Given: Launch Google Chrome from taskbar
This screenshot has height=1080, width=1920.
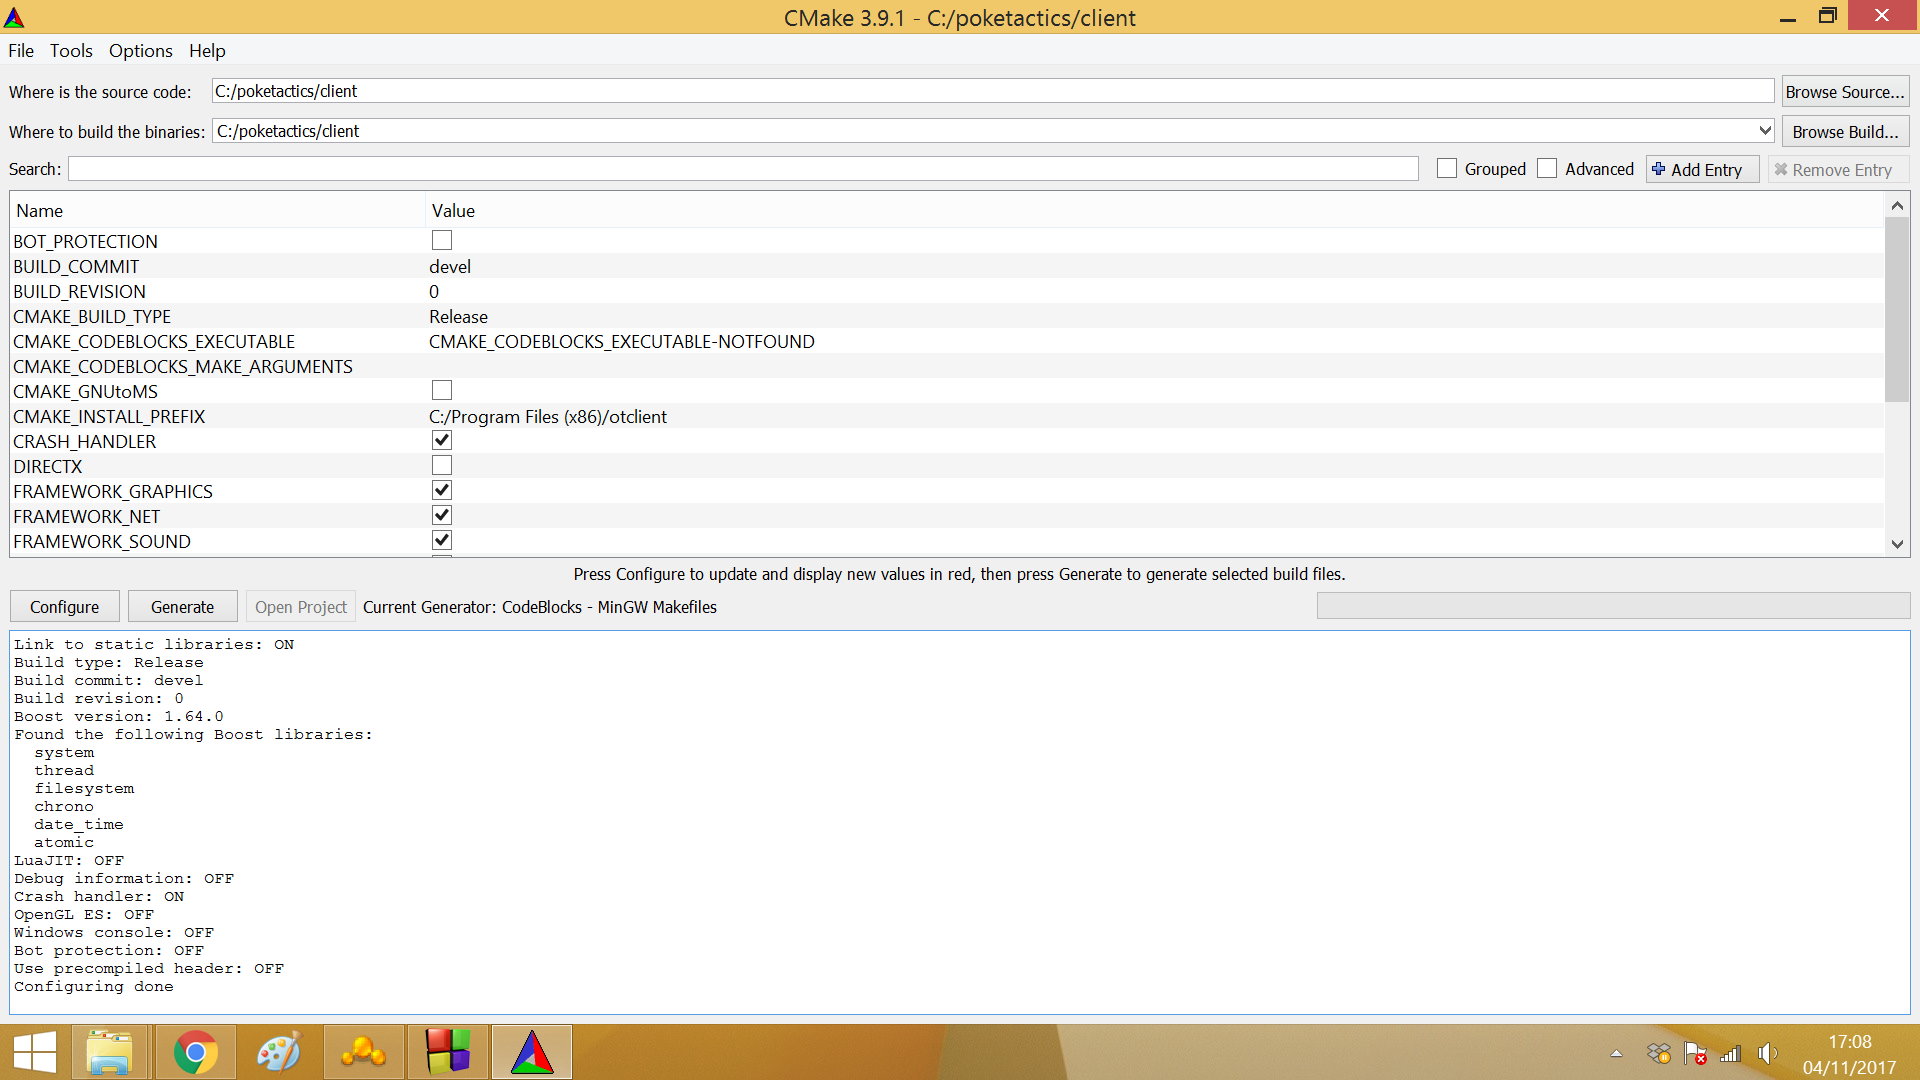Looking at the screenshot, I should [195, 1053].
